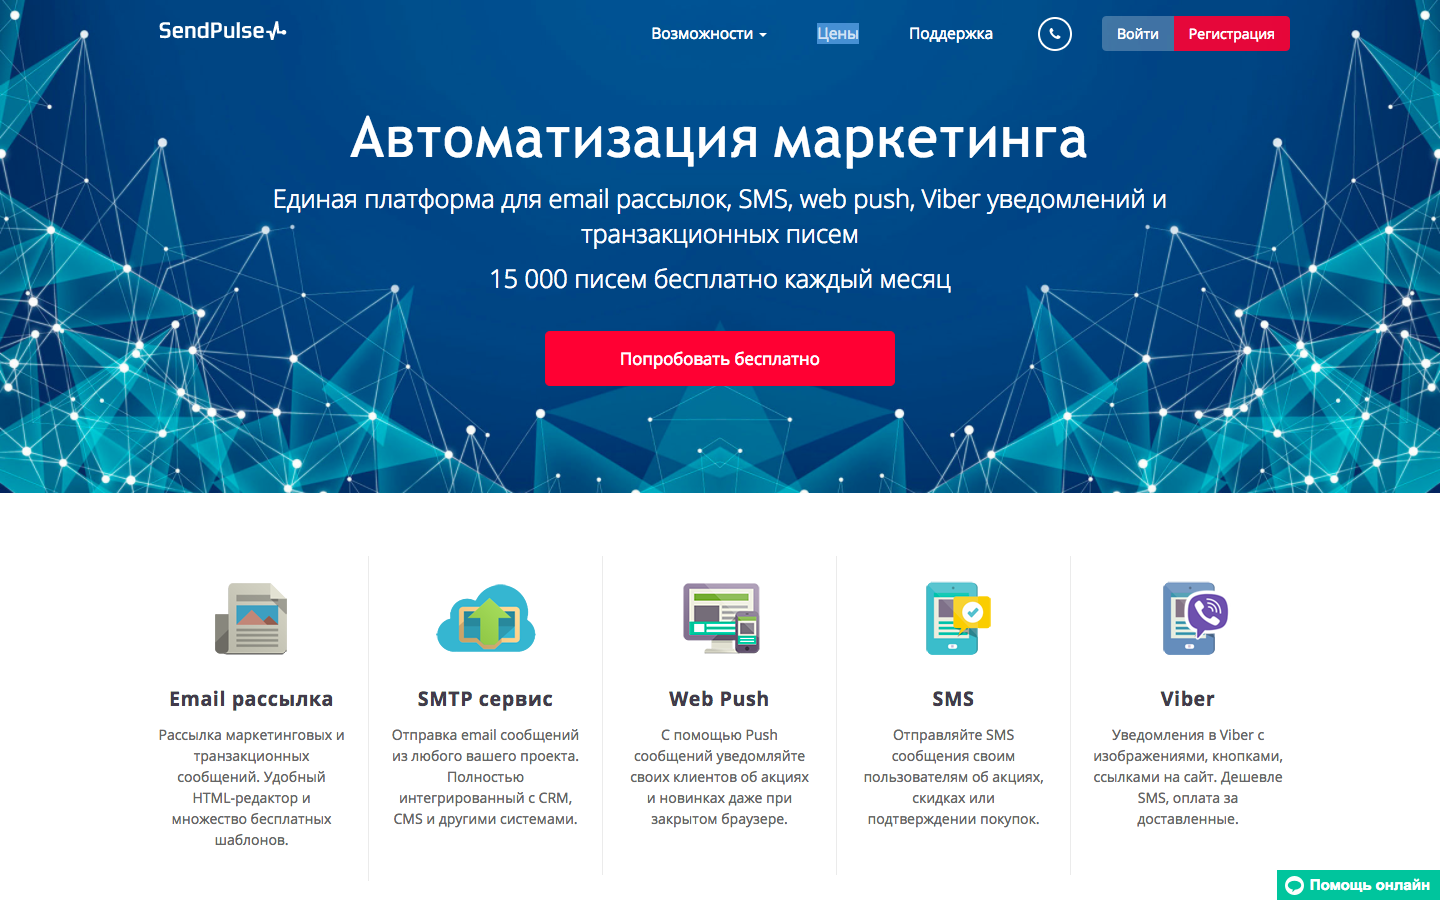Click the Web Push description paragraph
The image size is (1440, 900).
[719, 777]
